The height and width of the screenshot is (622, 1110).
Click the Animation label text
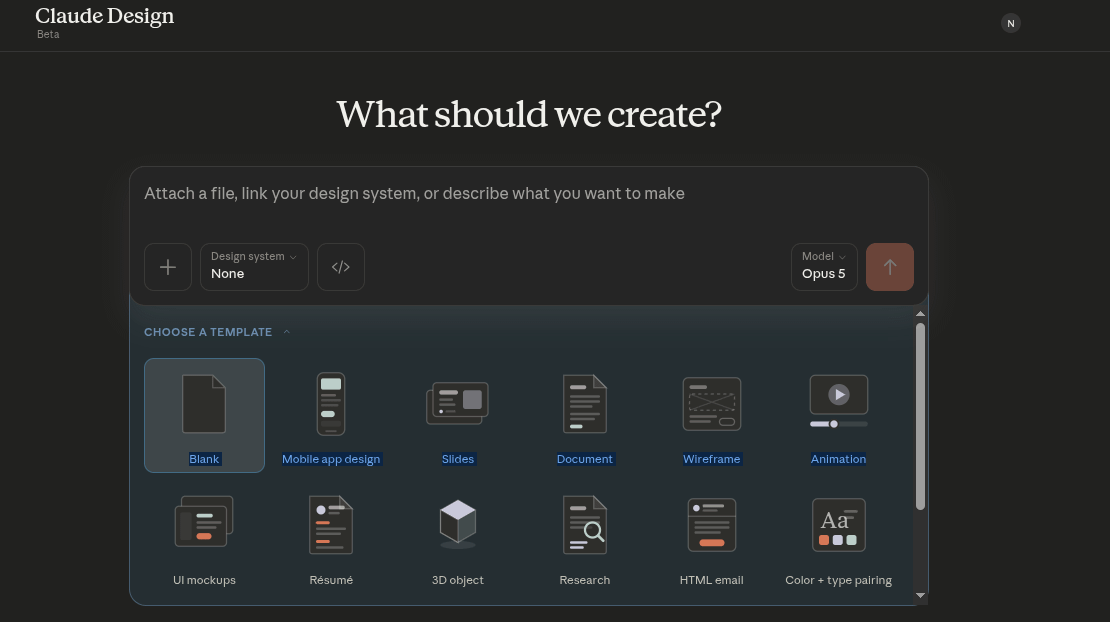tap(838, 459)
